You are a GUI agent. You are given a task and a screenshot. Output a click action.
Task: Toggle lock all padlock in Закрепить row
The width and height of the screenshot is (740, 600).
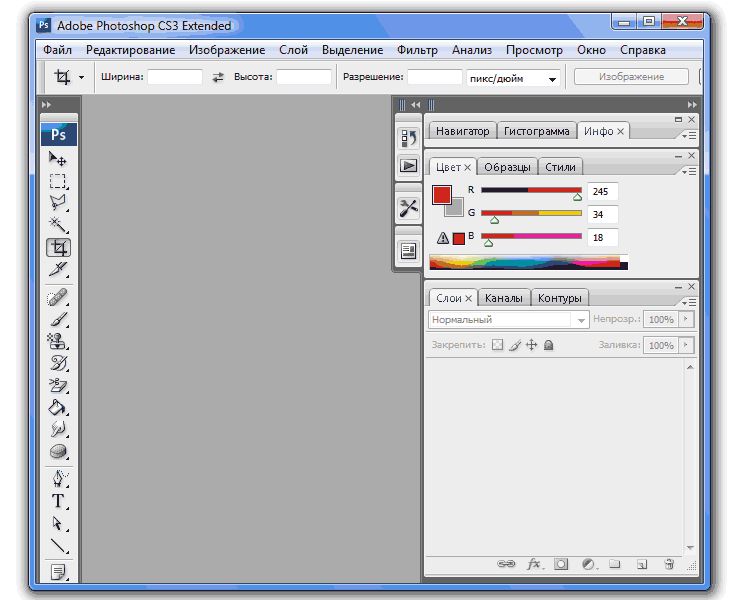pyautogui.click(x=549, y=345)
